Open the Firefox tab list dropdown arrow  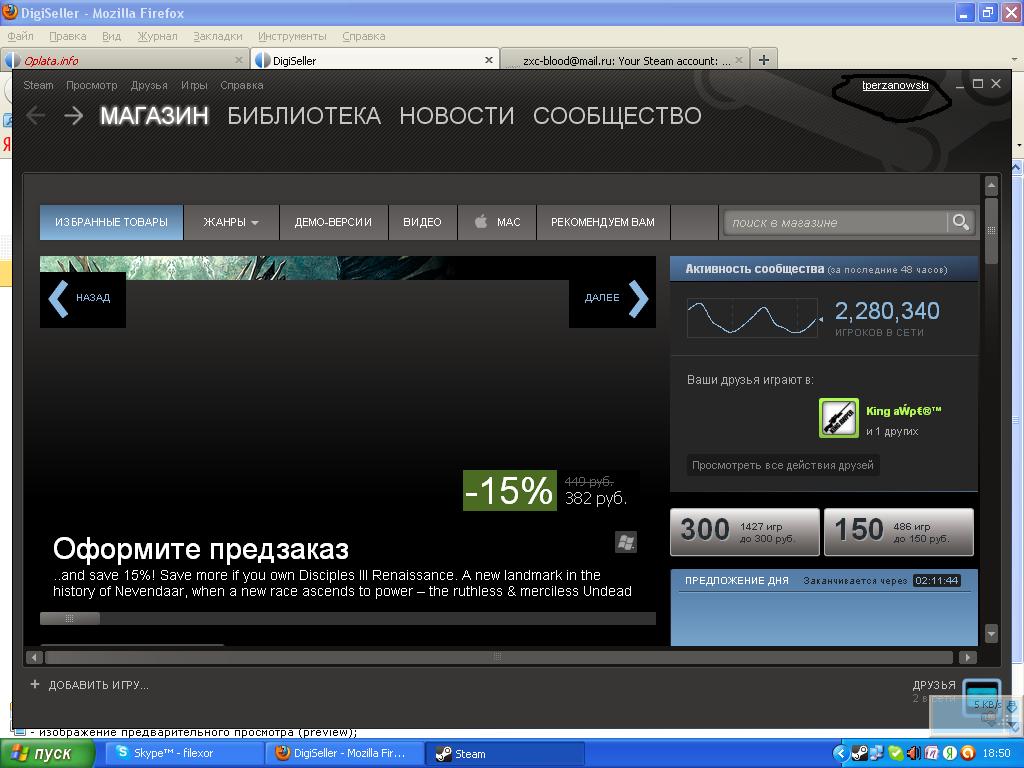pos(1014,60)
